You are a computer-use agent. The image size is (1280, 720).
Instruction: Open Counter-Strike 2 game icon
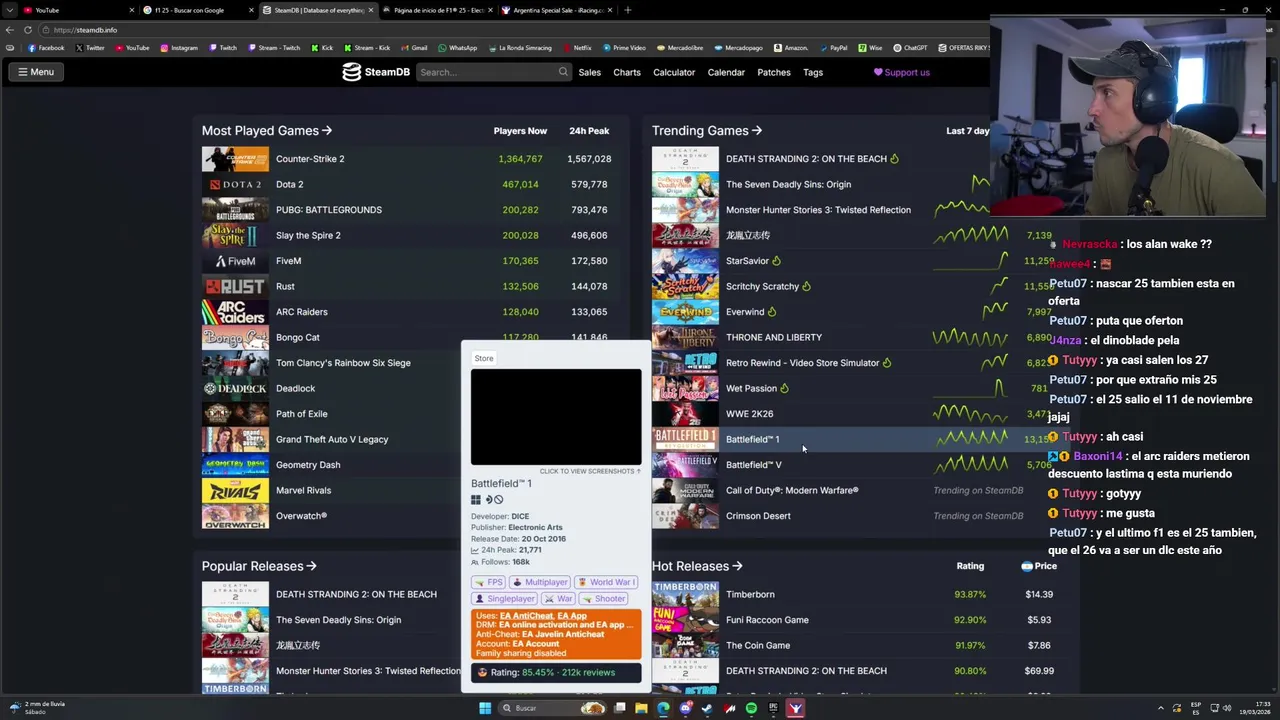coord(235,159)
